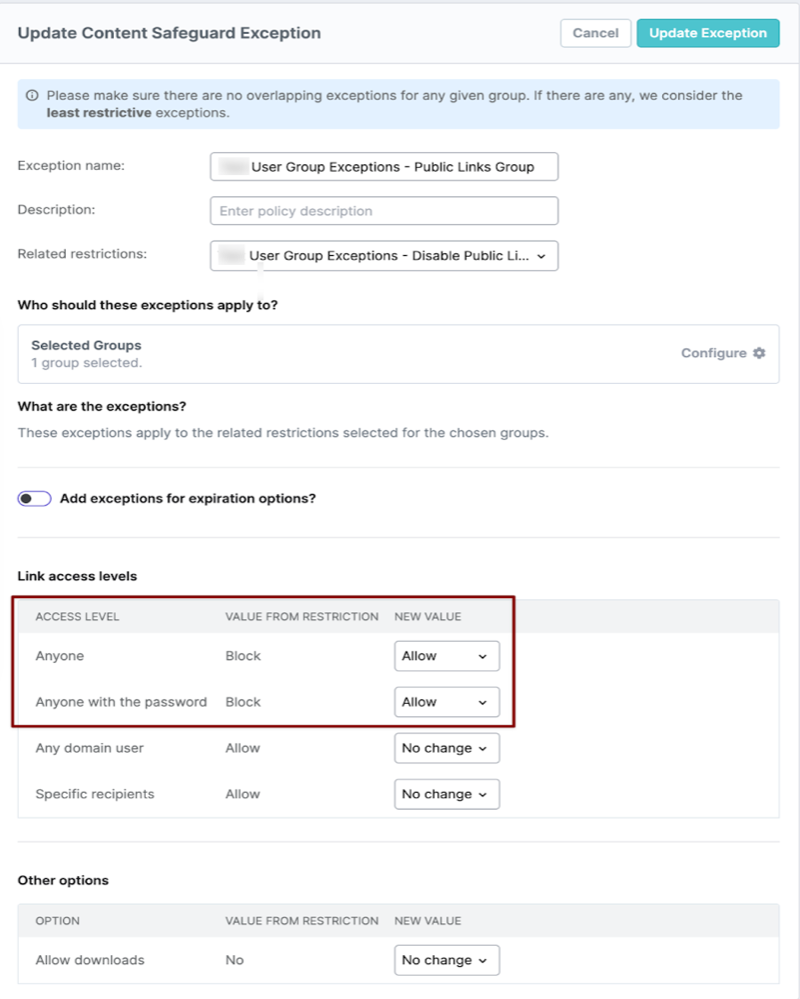Click the info icon in the notice banner
The image size is (800, 999).
tap(33, 96)
